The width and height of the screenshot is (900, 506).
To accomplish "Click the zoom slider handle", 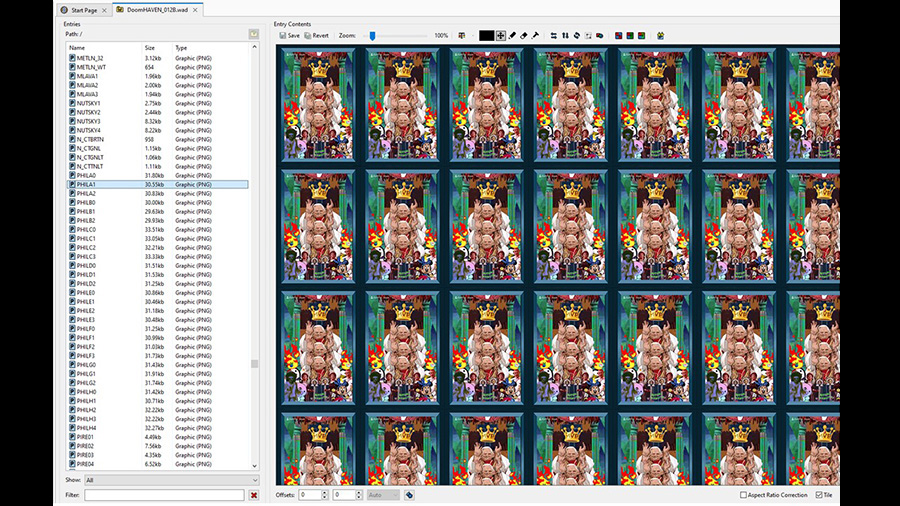I will click(x=372, y=36).
